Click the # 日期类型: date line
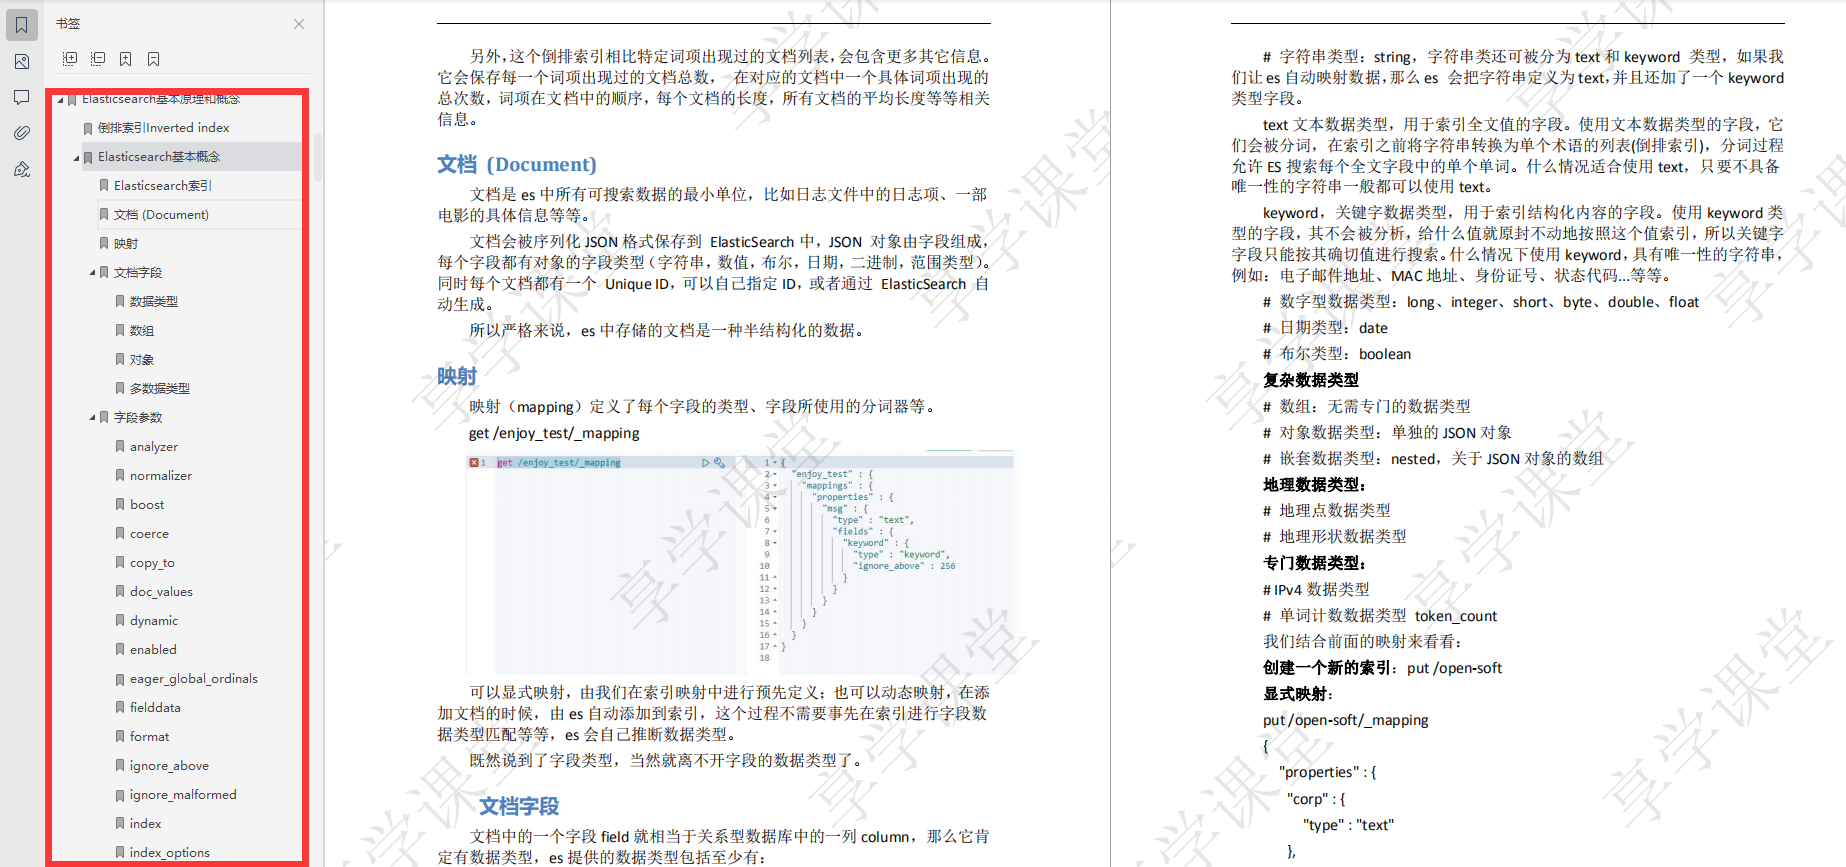The image size is (1846, 867). (x=1325, y=328)
